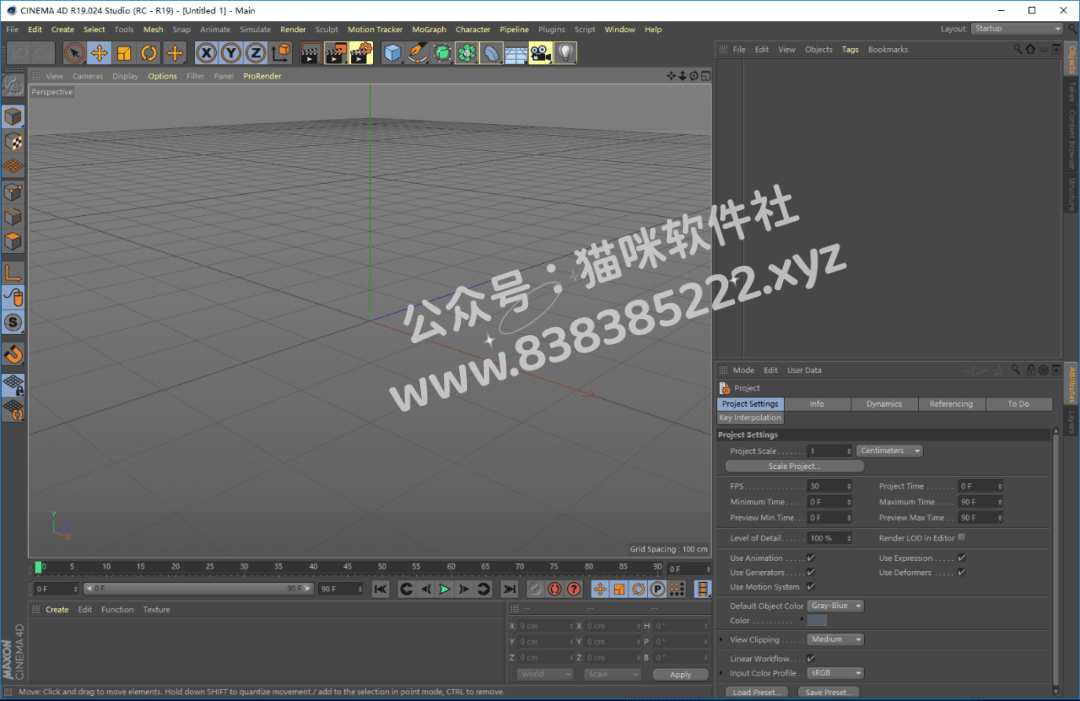Expand the View Clipping disclosure arrow

[x=722, y=640]
